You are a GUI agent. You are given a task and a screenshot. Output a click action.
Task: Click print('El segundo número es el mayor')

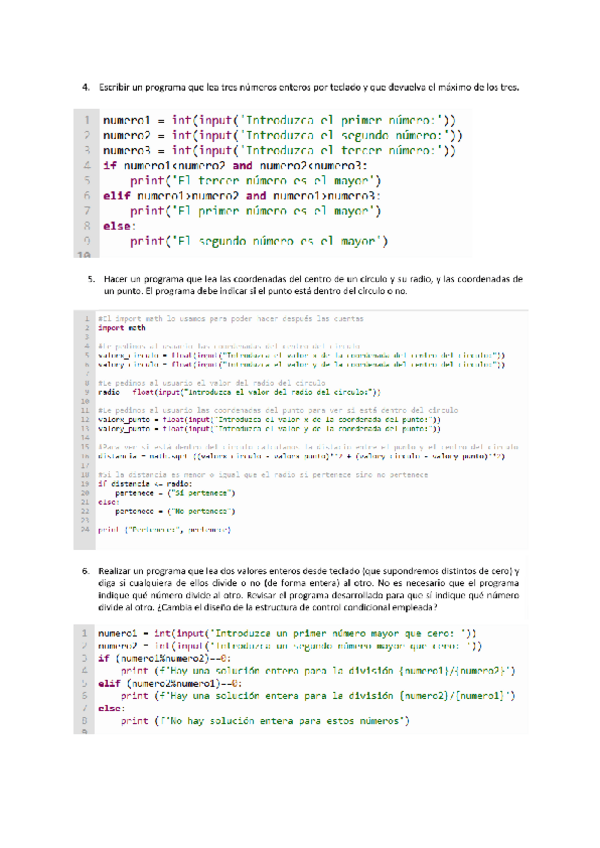259,241
